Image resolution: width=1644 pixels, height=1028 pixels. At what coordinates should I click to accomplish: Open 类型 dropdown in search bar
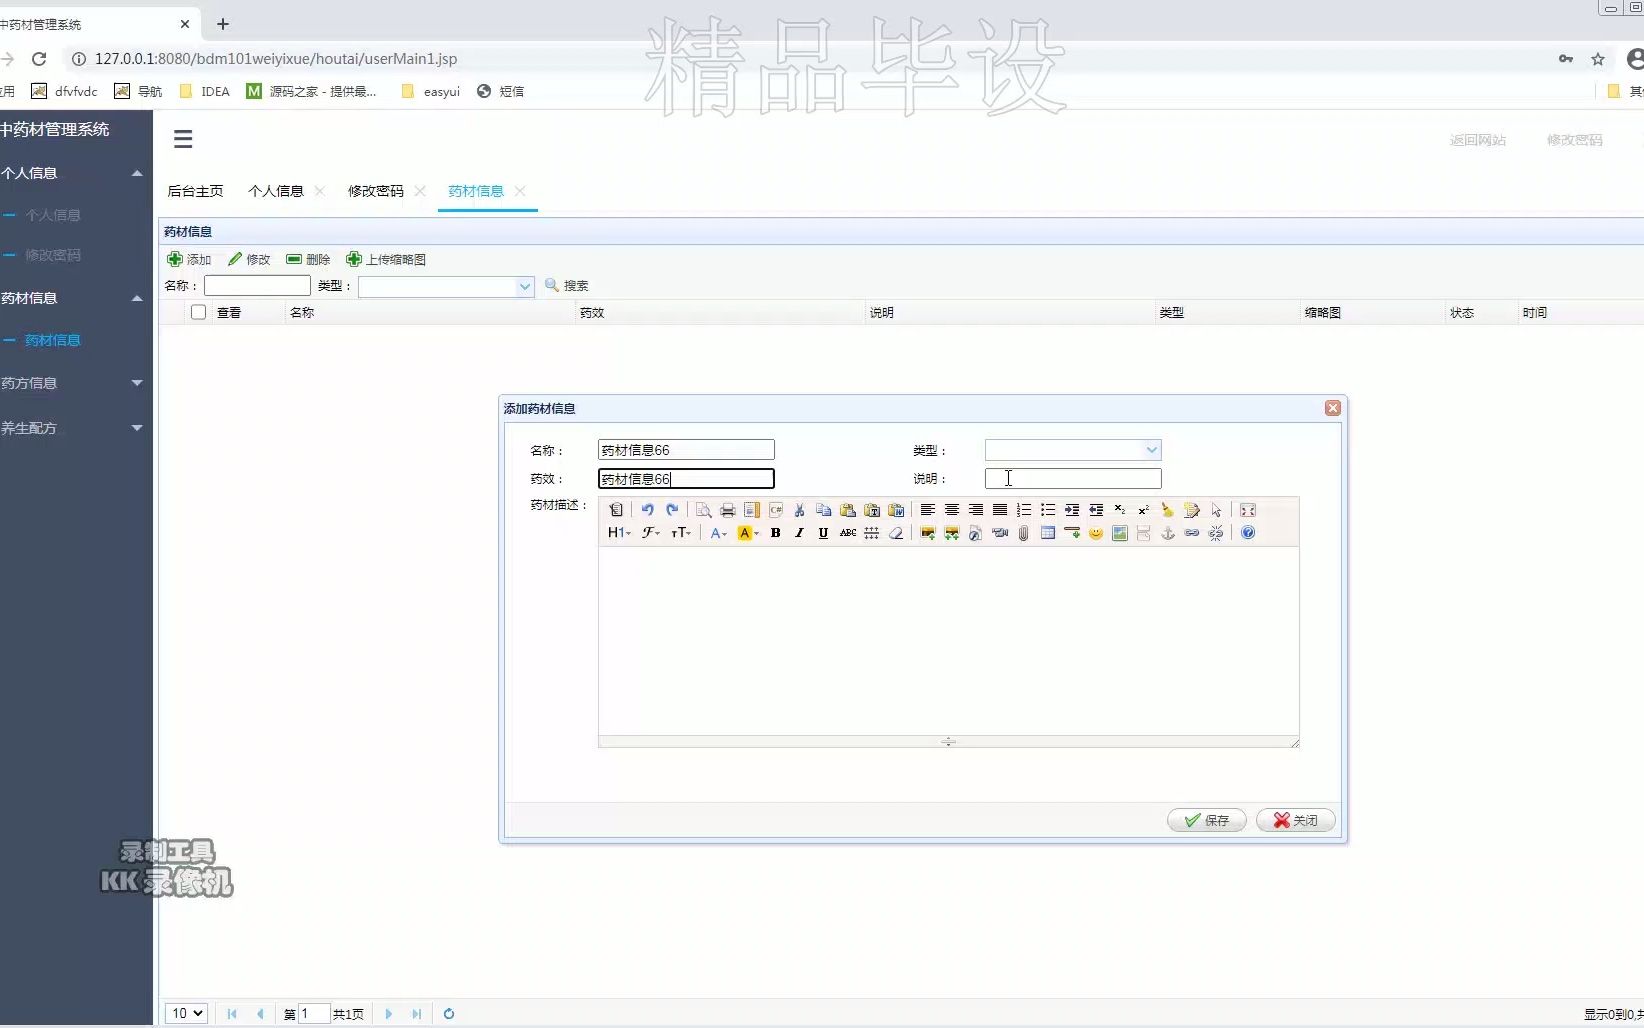pyautogui.click(x=524, y=286)
